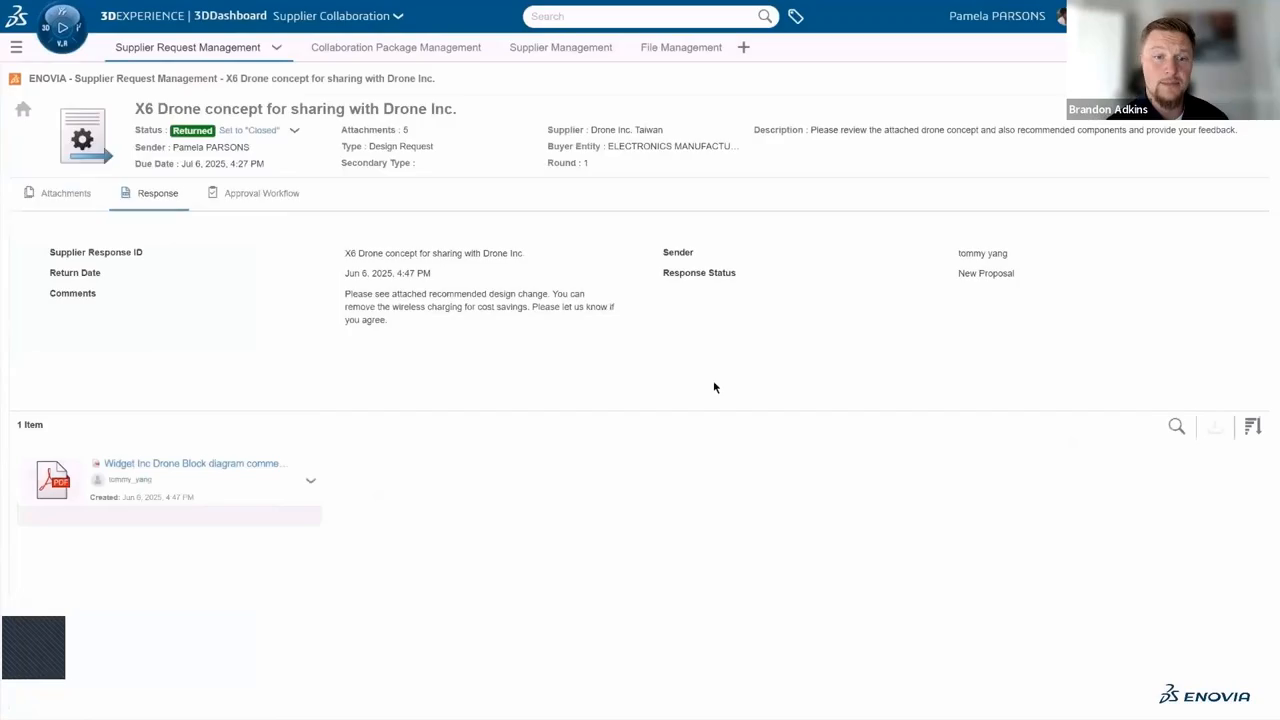Image resolution: width=1280 pixels, height=720 pixels.
Task: Click the Round : 1 text
Action: tap(568, 162)
